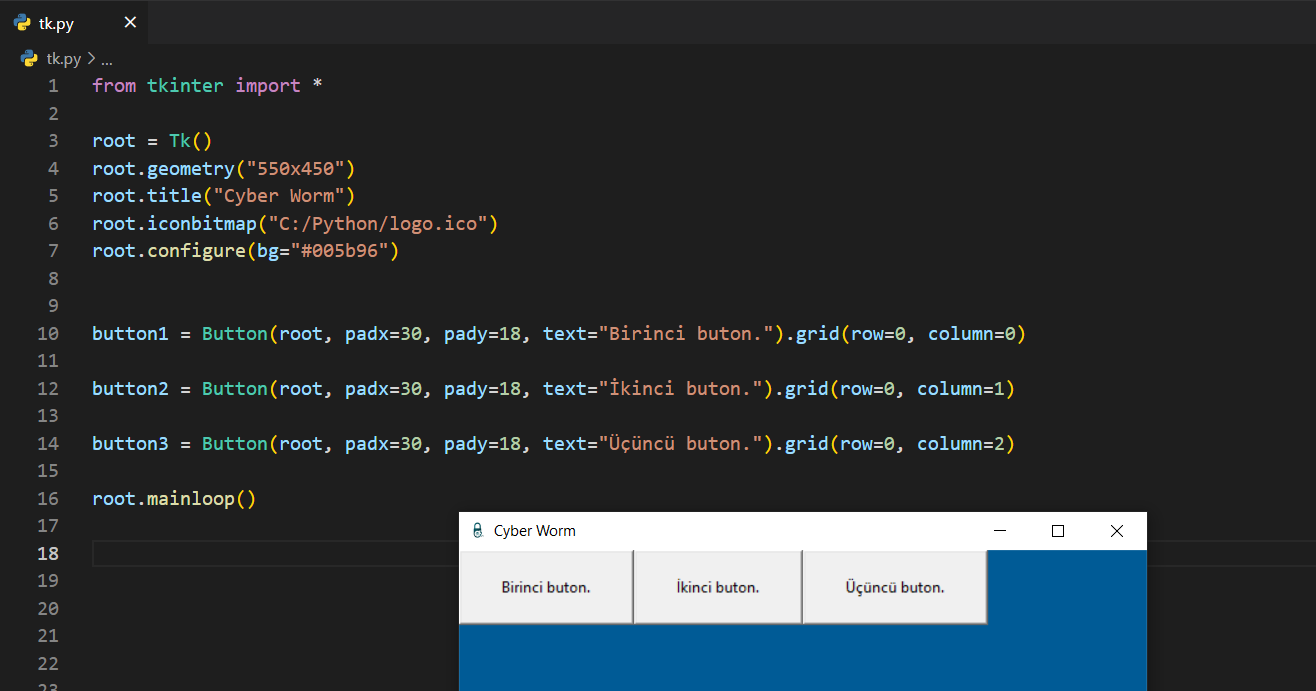Close the Cyber Worm window

[x=1117, y=531]
